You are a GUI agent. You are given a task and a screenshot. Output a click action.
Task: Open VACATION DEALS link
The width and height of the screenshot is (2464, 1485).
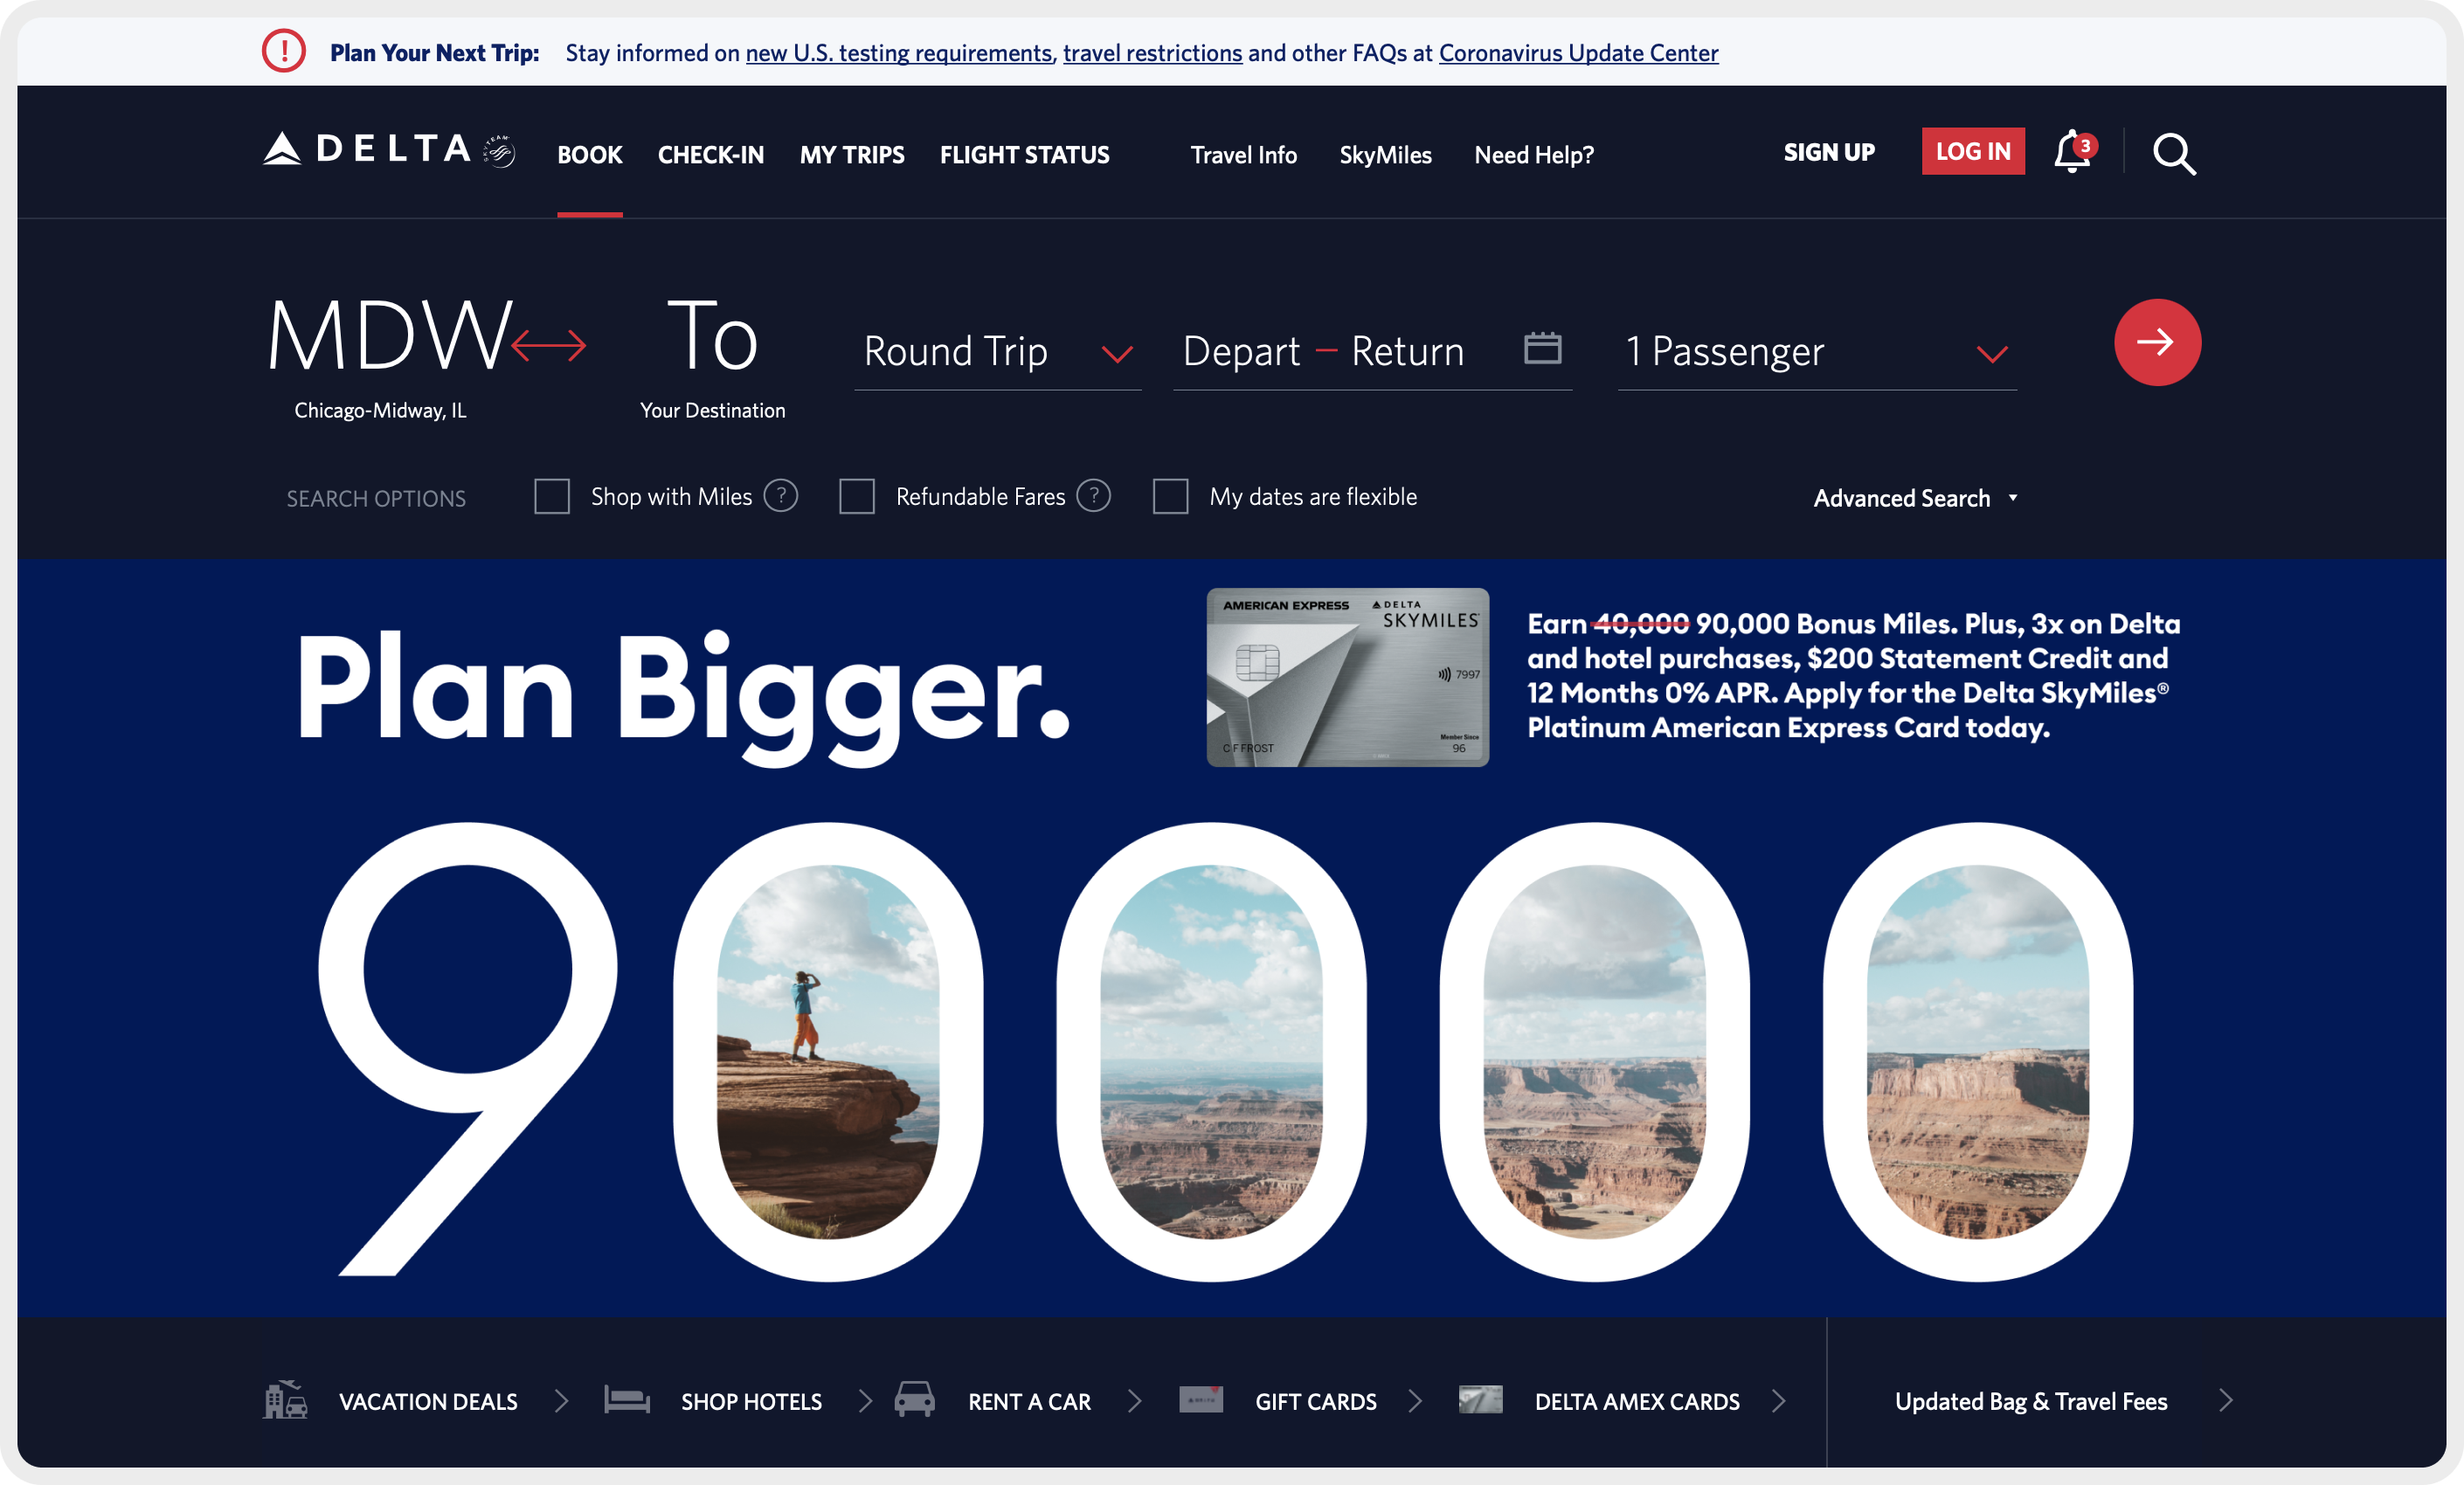(428, 1401)
